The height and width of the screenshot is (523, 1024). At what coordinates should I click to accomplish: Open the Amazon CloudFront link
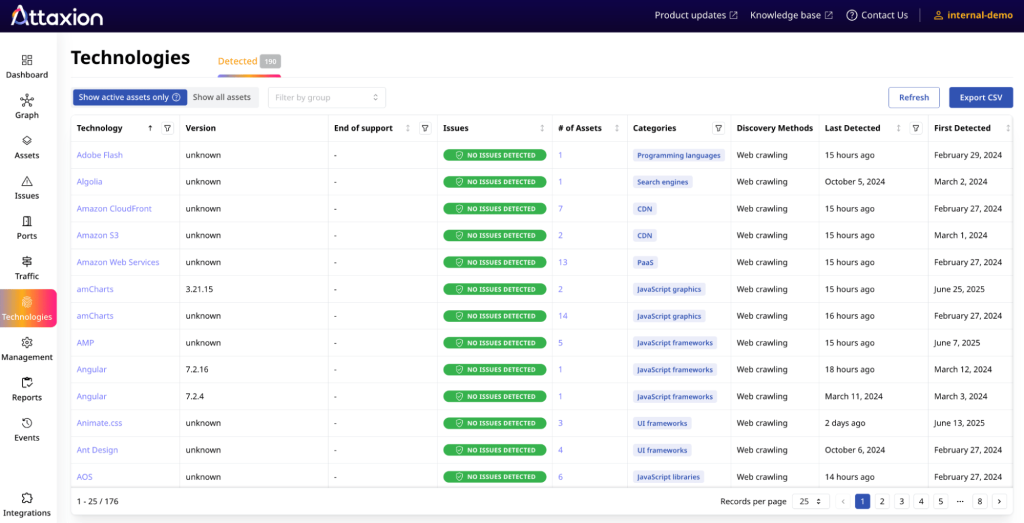coord(114,209)
